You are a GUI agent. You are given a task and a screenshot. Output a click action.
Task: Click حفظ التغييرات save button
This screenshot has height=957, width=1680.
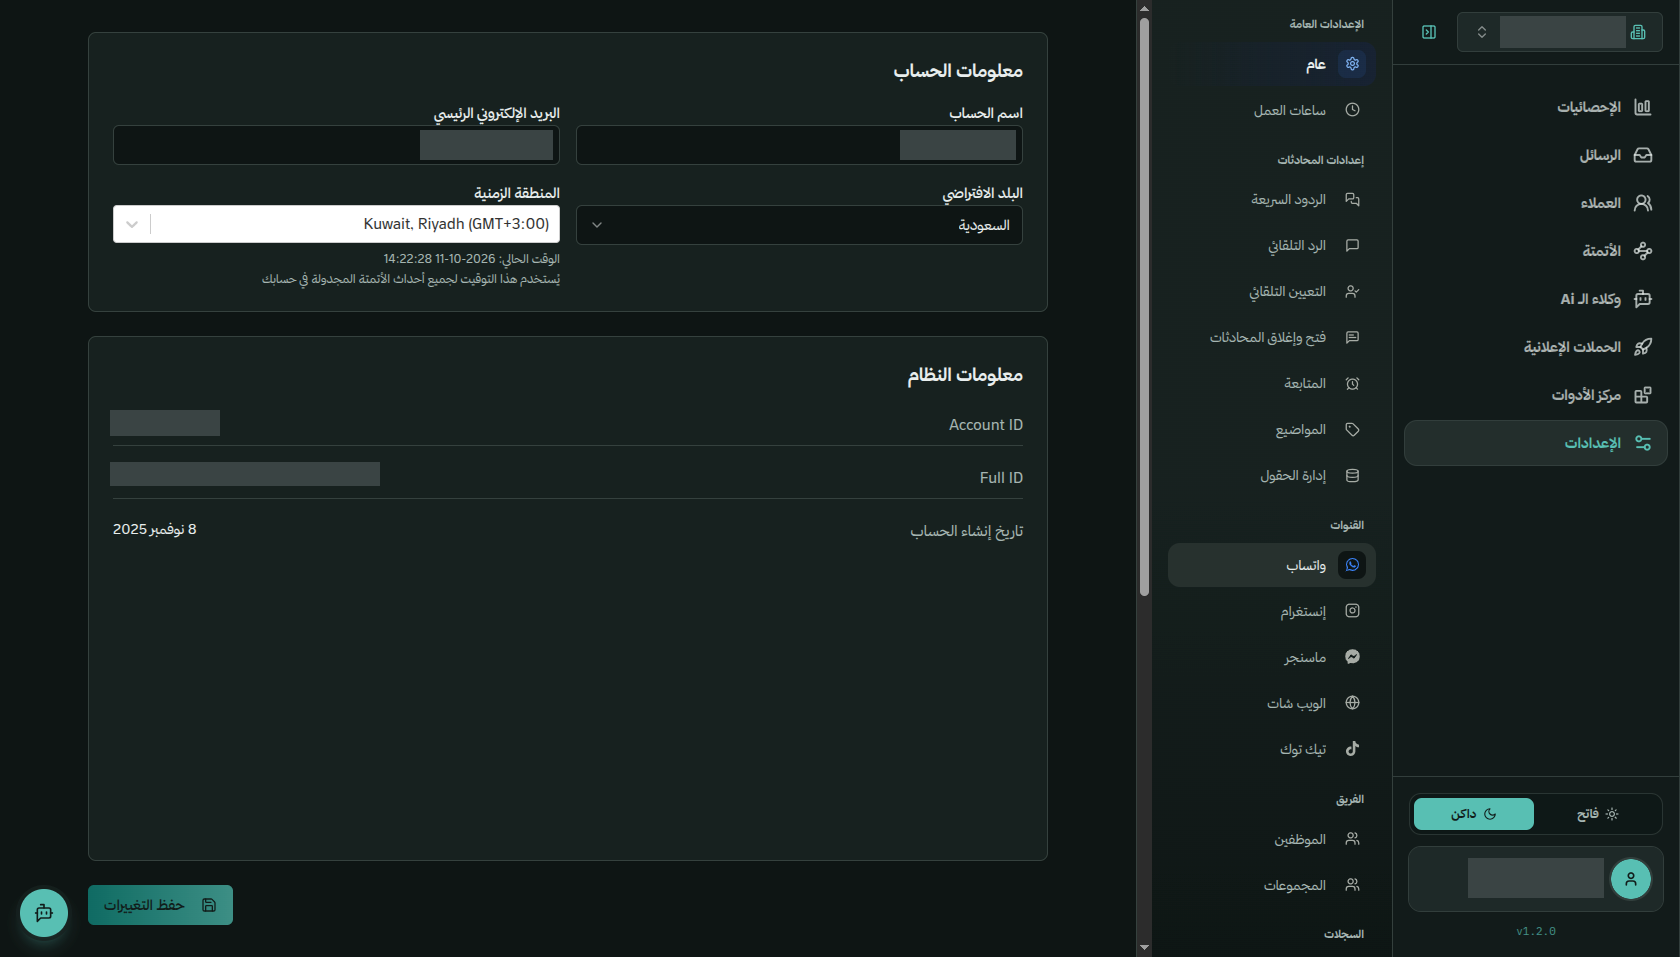coord(160,905)
